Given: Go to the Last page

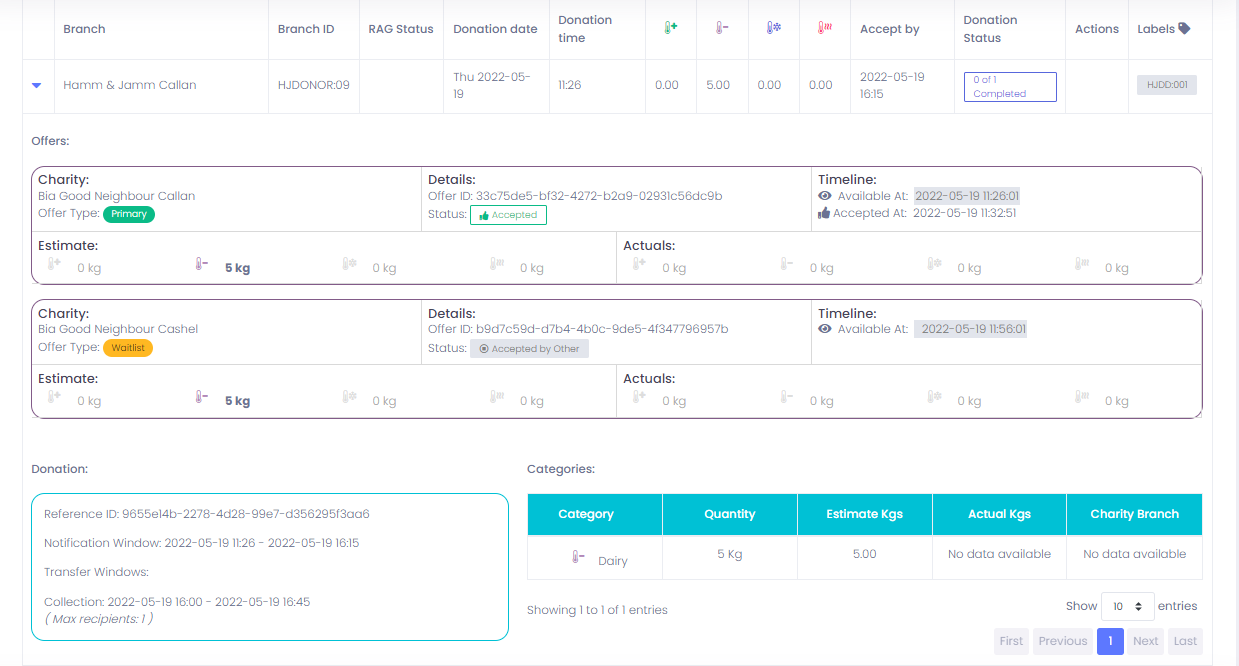Looking at the screenshot, I should pyautogui.click(x=1185, y=641).
